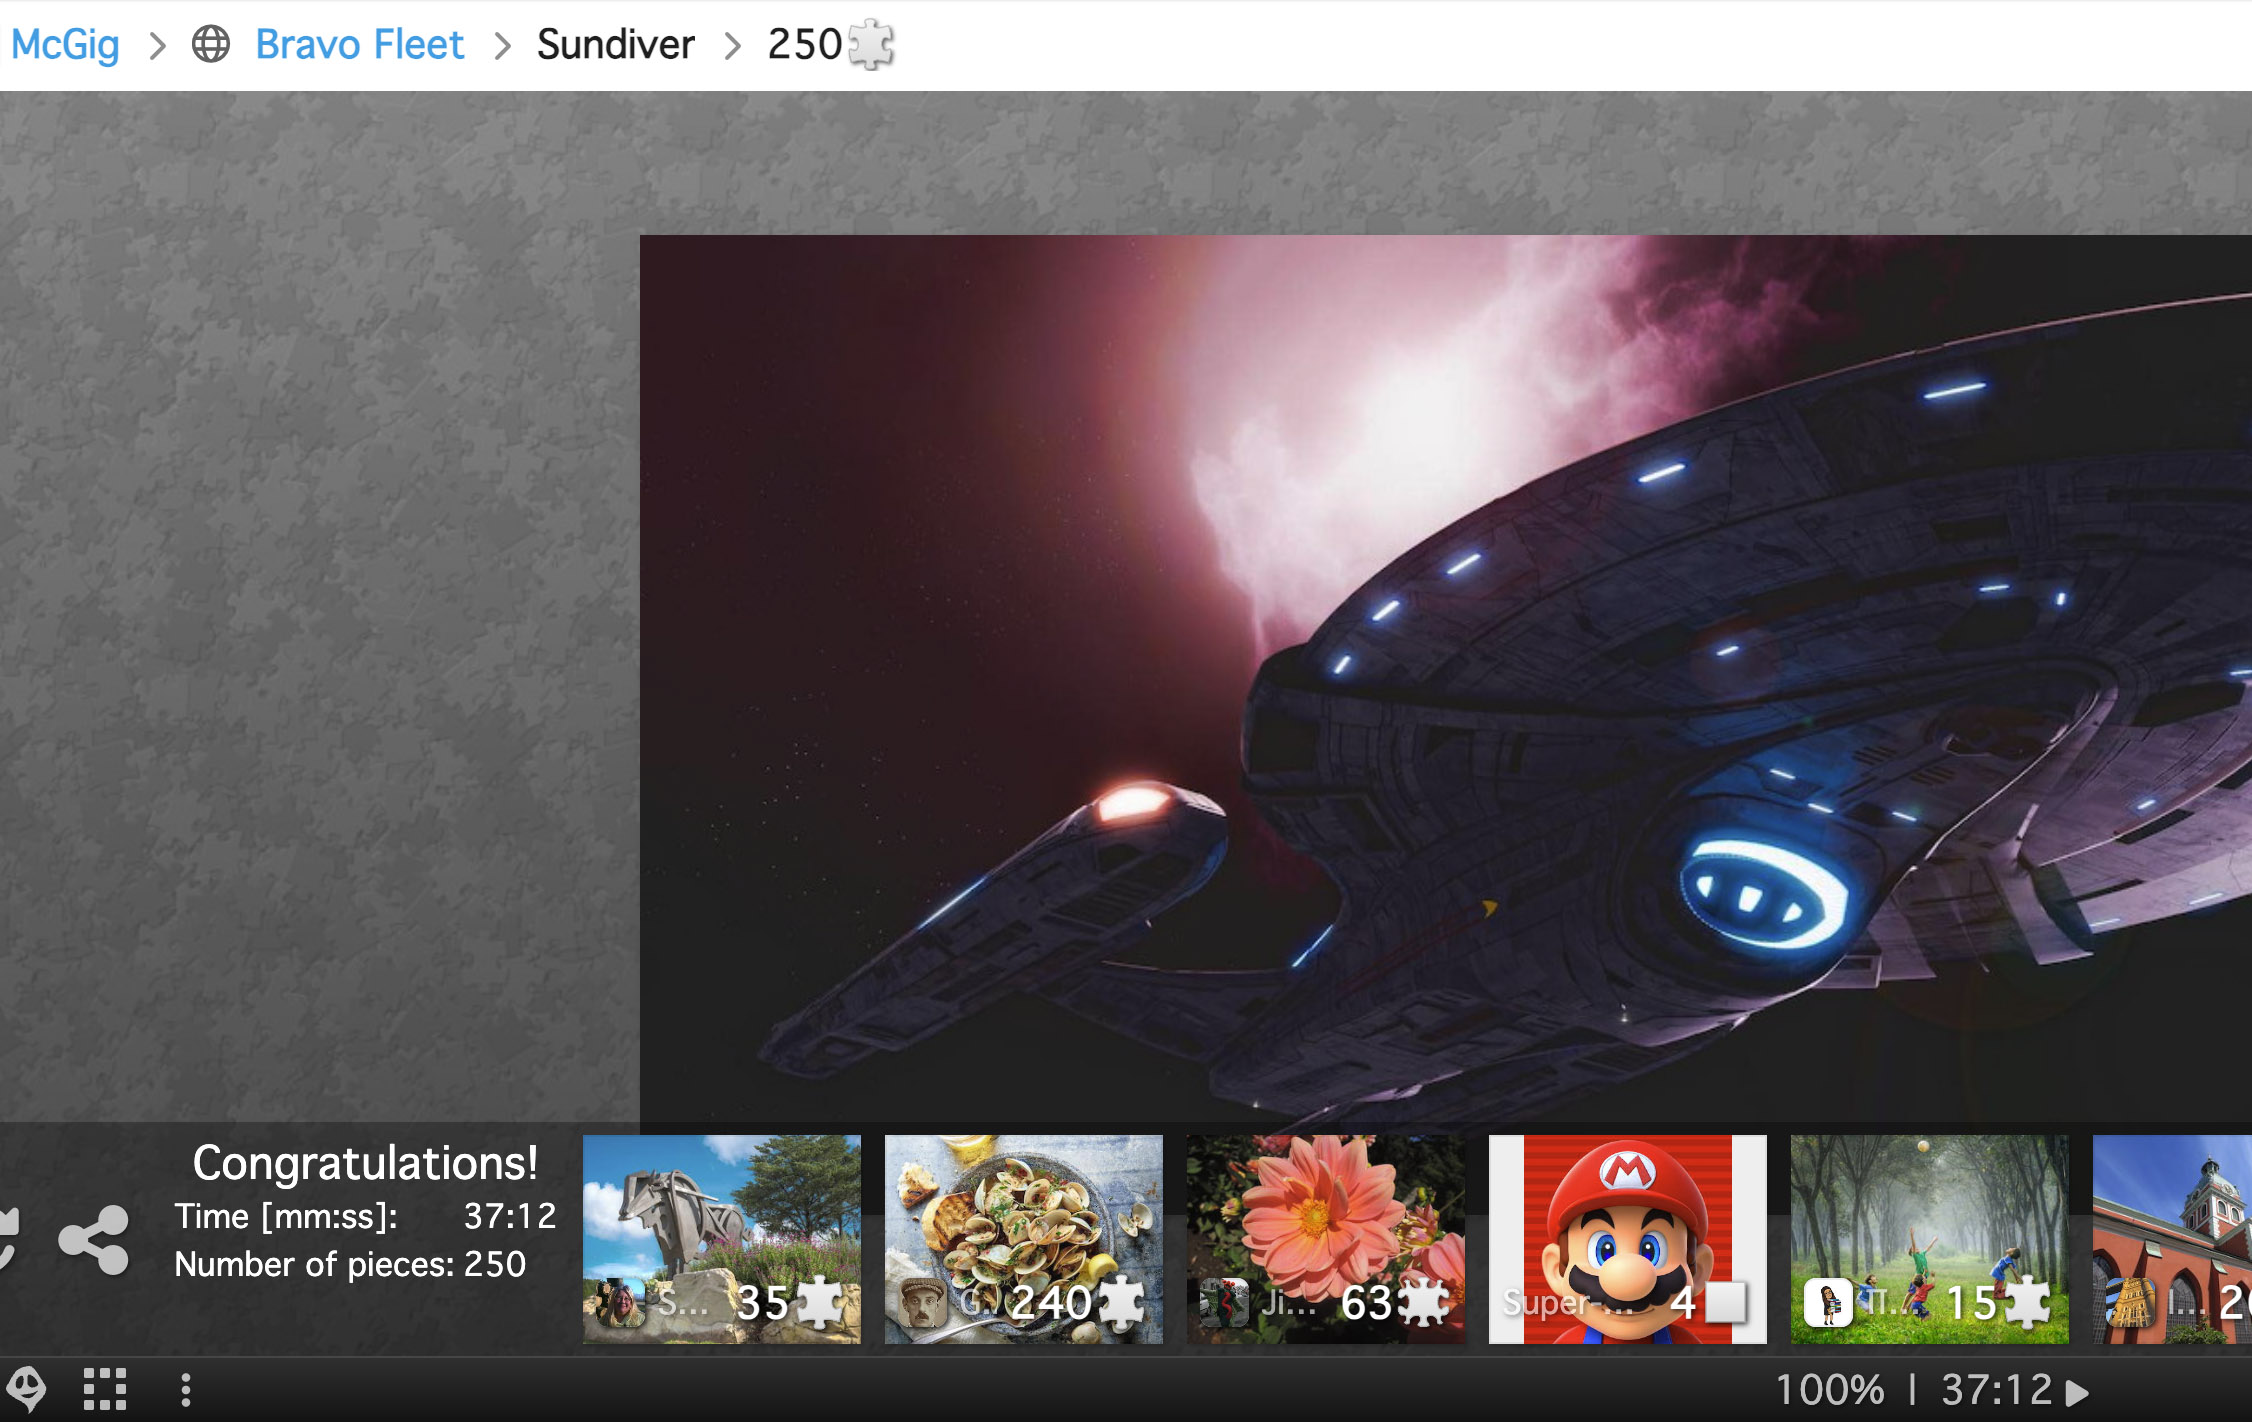2252x1428 pixels.
Task: Open the clams dish 240-piece puzzle thumbnail
Action: 1024,1239
